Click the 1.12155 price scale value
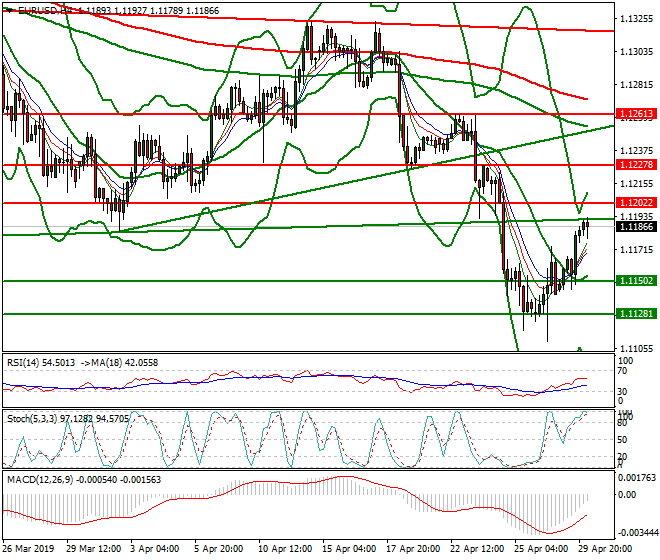Image resolution: width=660 pixels, height=560 pixels. point(636,184)
